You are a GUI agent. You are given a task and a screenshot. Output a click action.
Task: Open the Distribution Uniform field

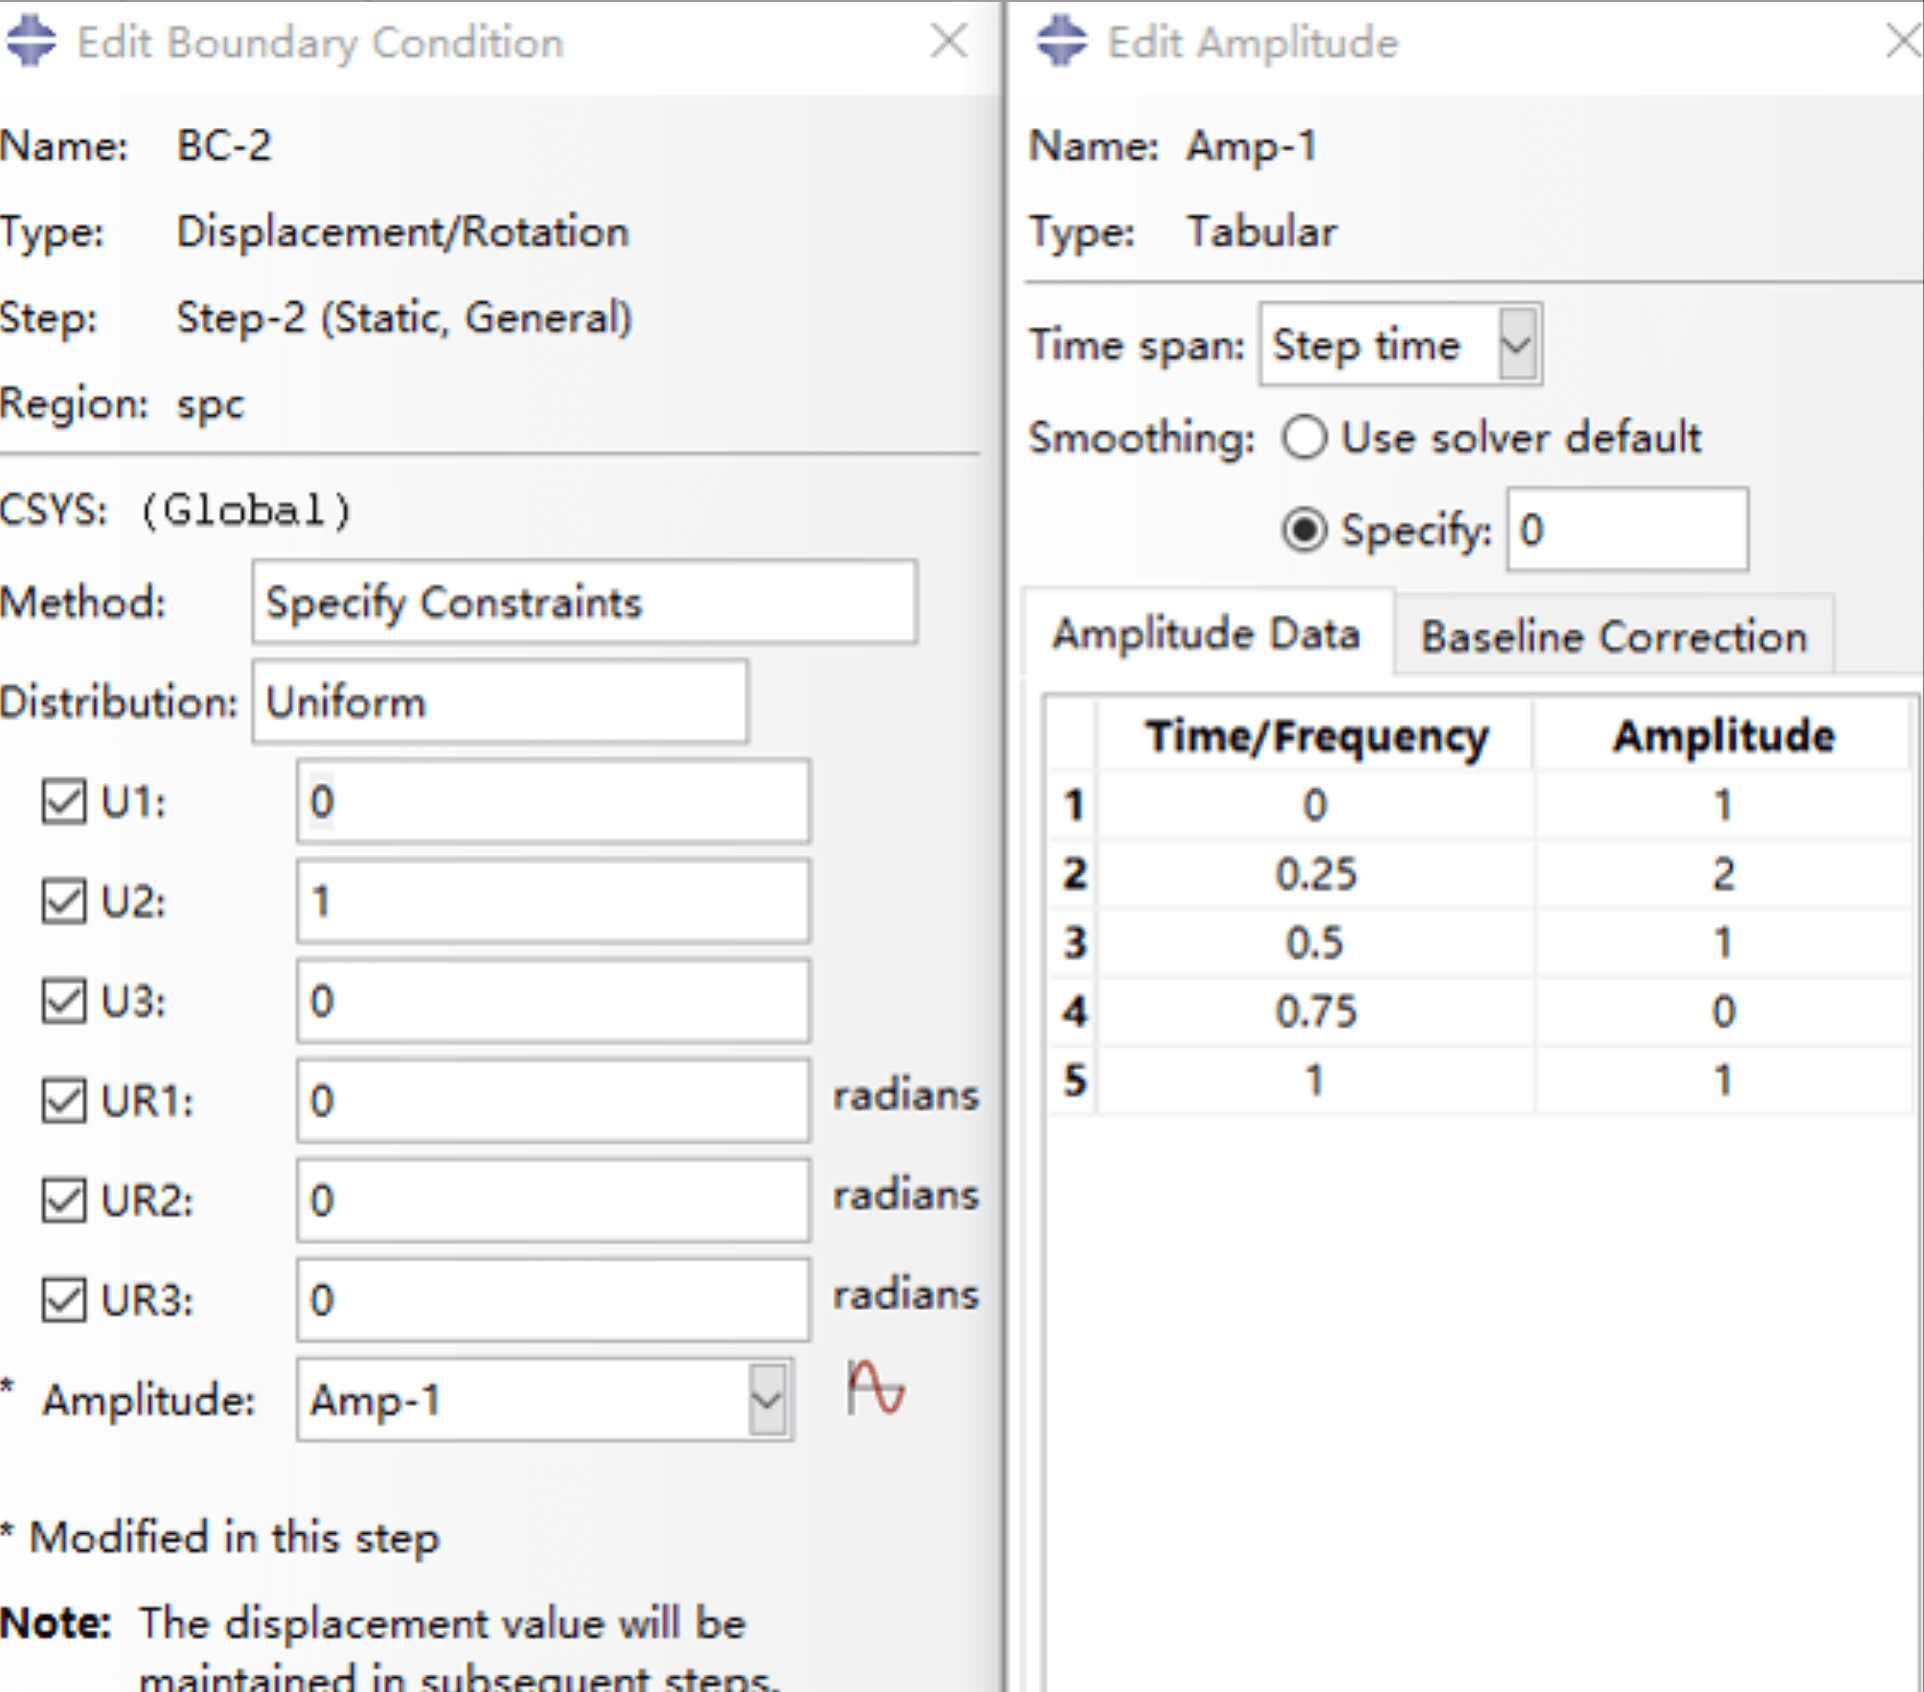click(499, 702)
